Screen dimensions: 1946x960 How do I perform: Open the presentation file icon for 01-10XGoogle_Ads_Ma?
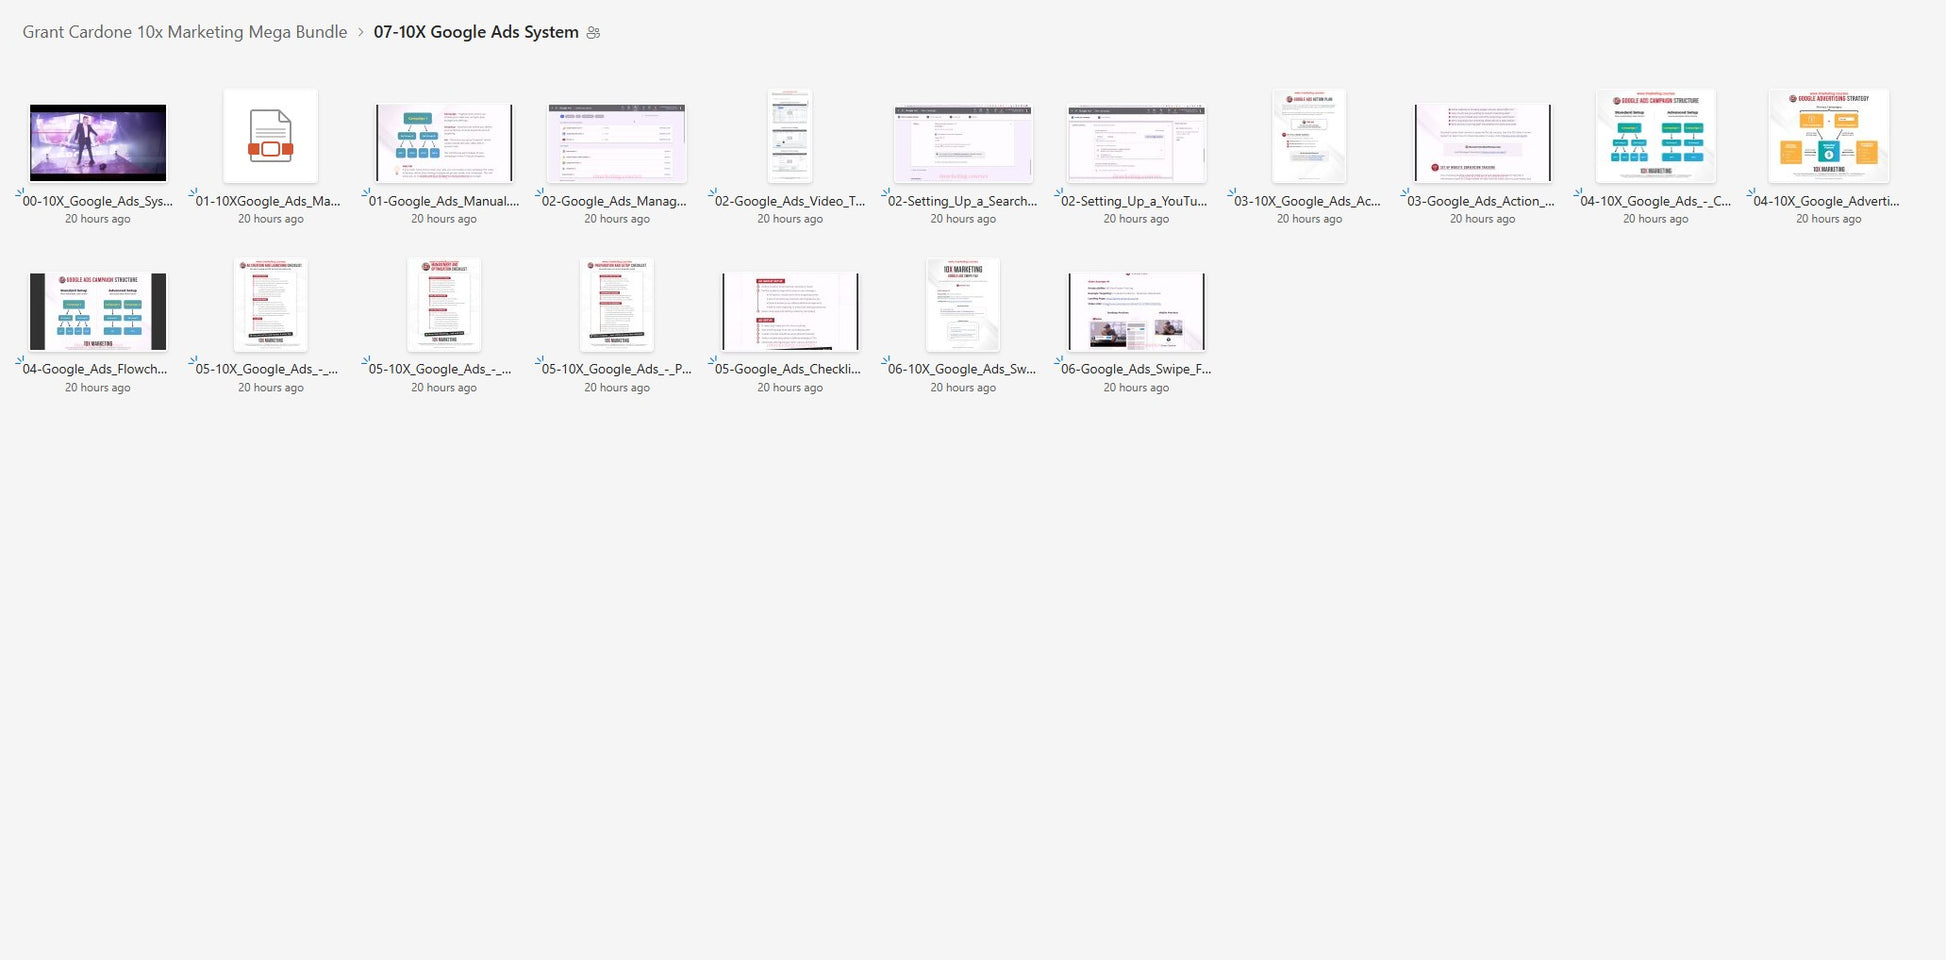tap(270, 137)
